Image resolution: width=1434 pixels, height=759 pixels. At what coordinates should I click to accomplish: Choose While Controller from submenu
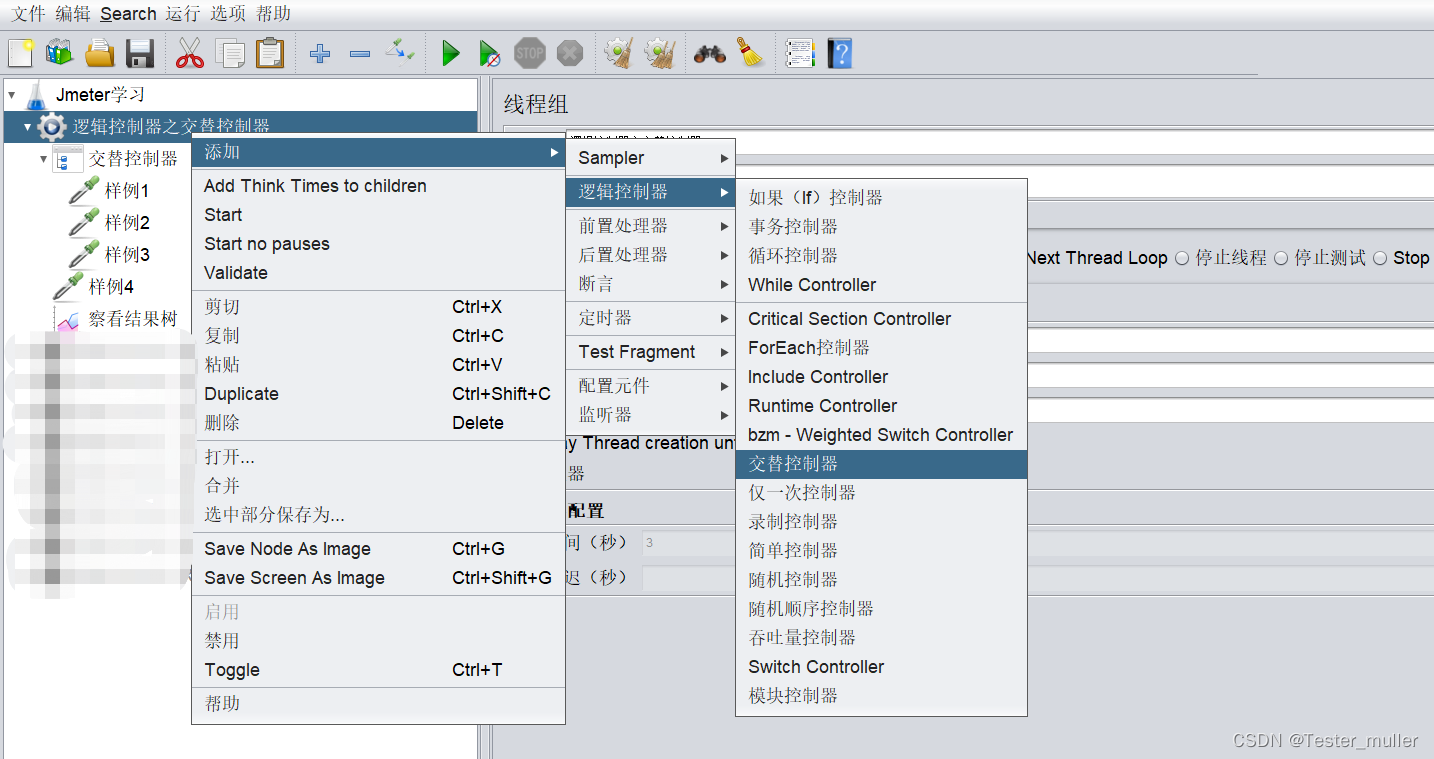click(881, 285)
